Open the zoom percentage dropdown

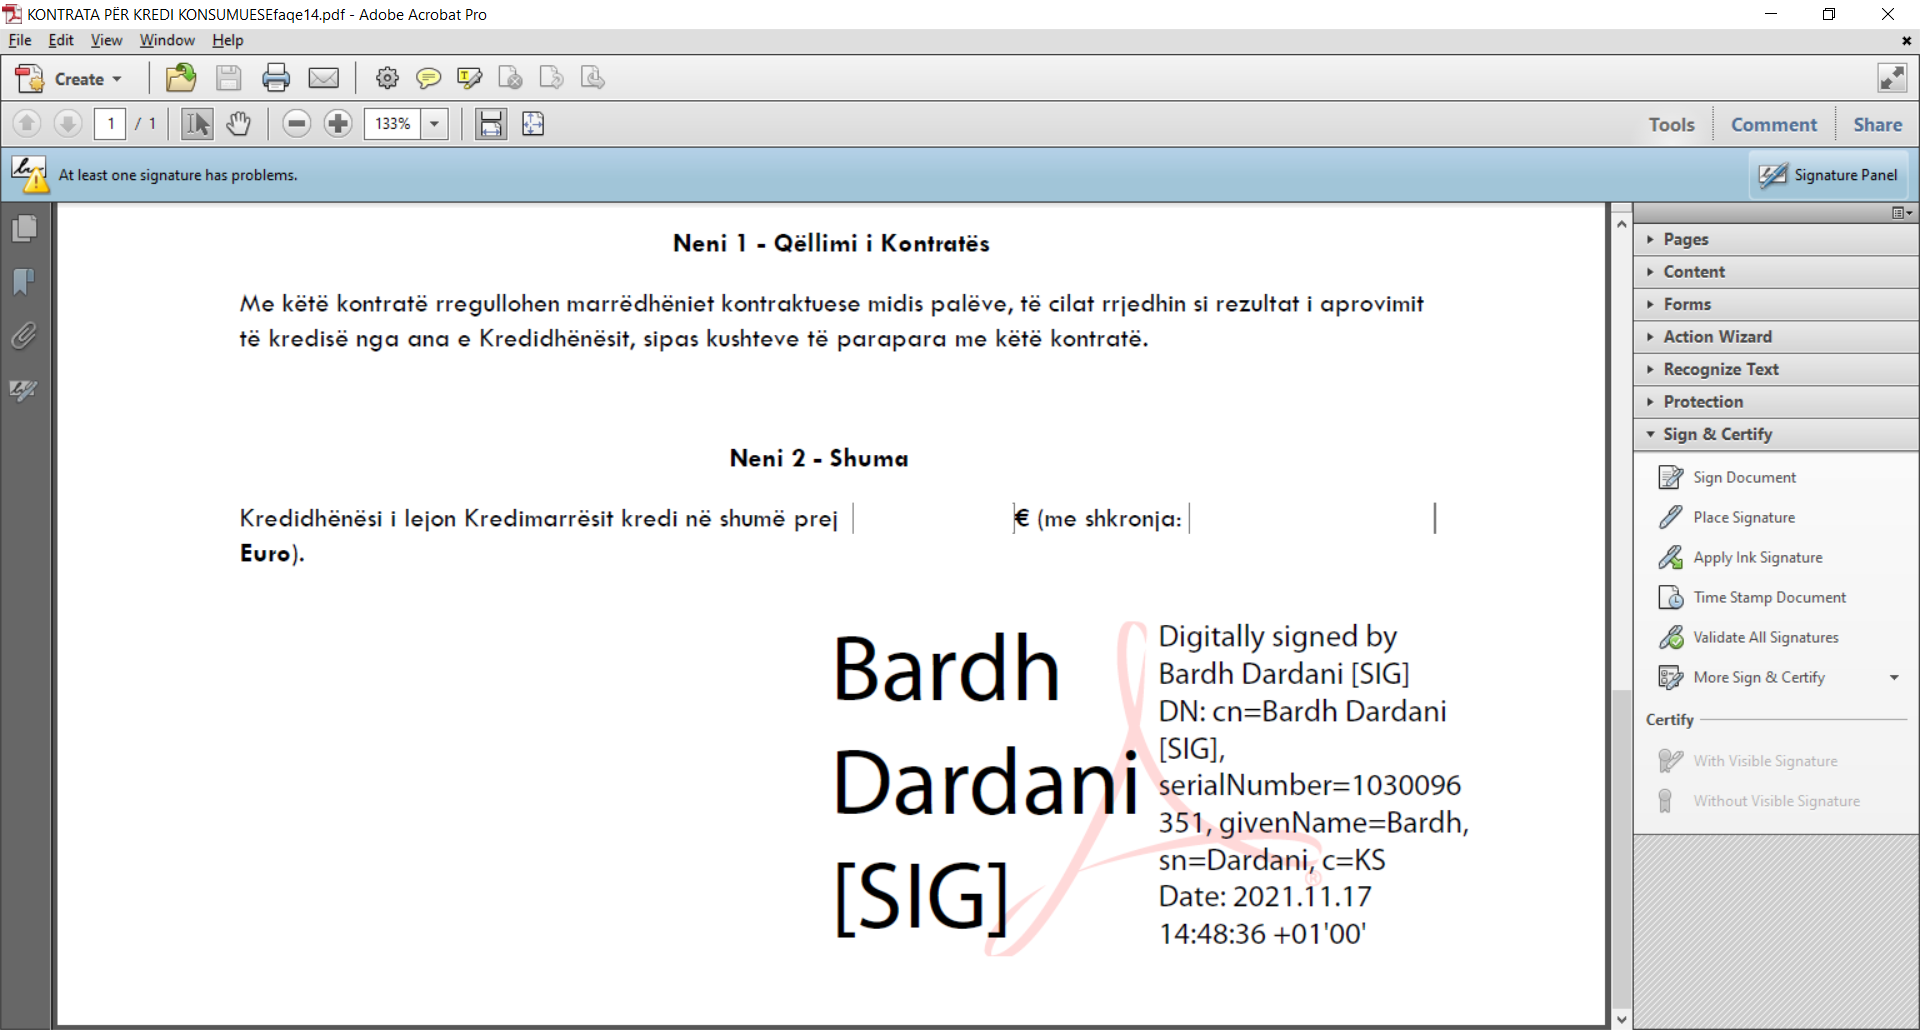[434, 123]
